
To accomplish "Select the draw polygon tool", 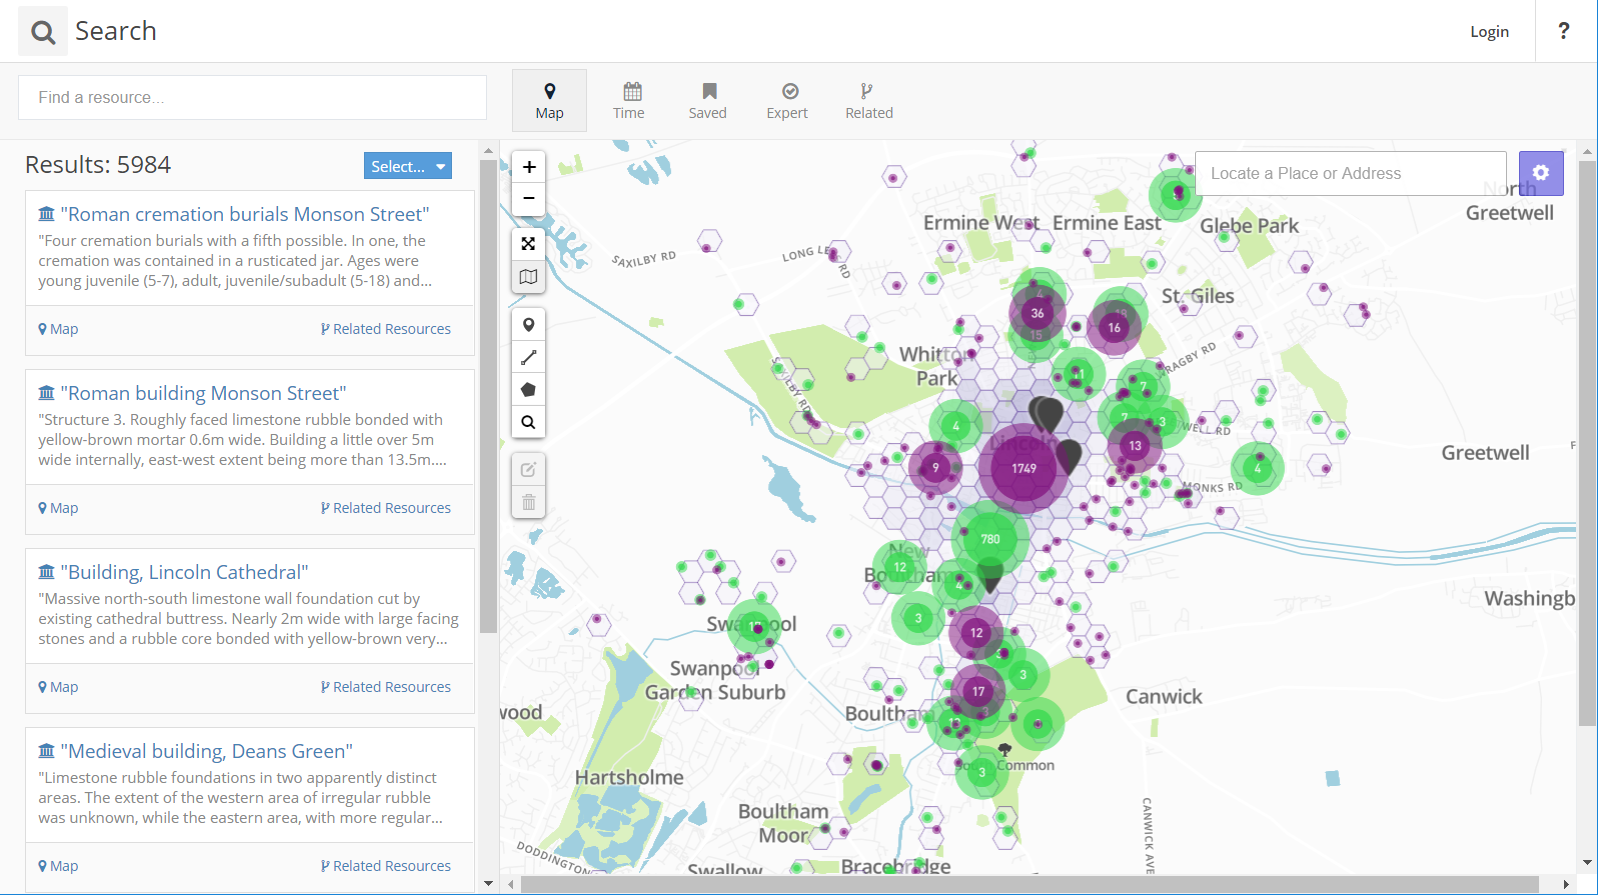I will (529, 390).
